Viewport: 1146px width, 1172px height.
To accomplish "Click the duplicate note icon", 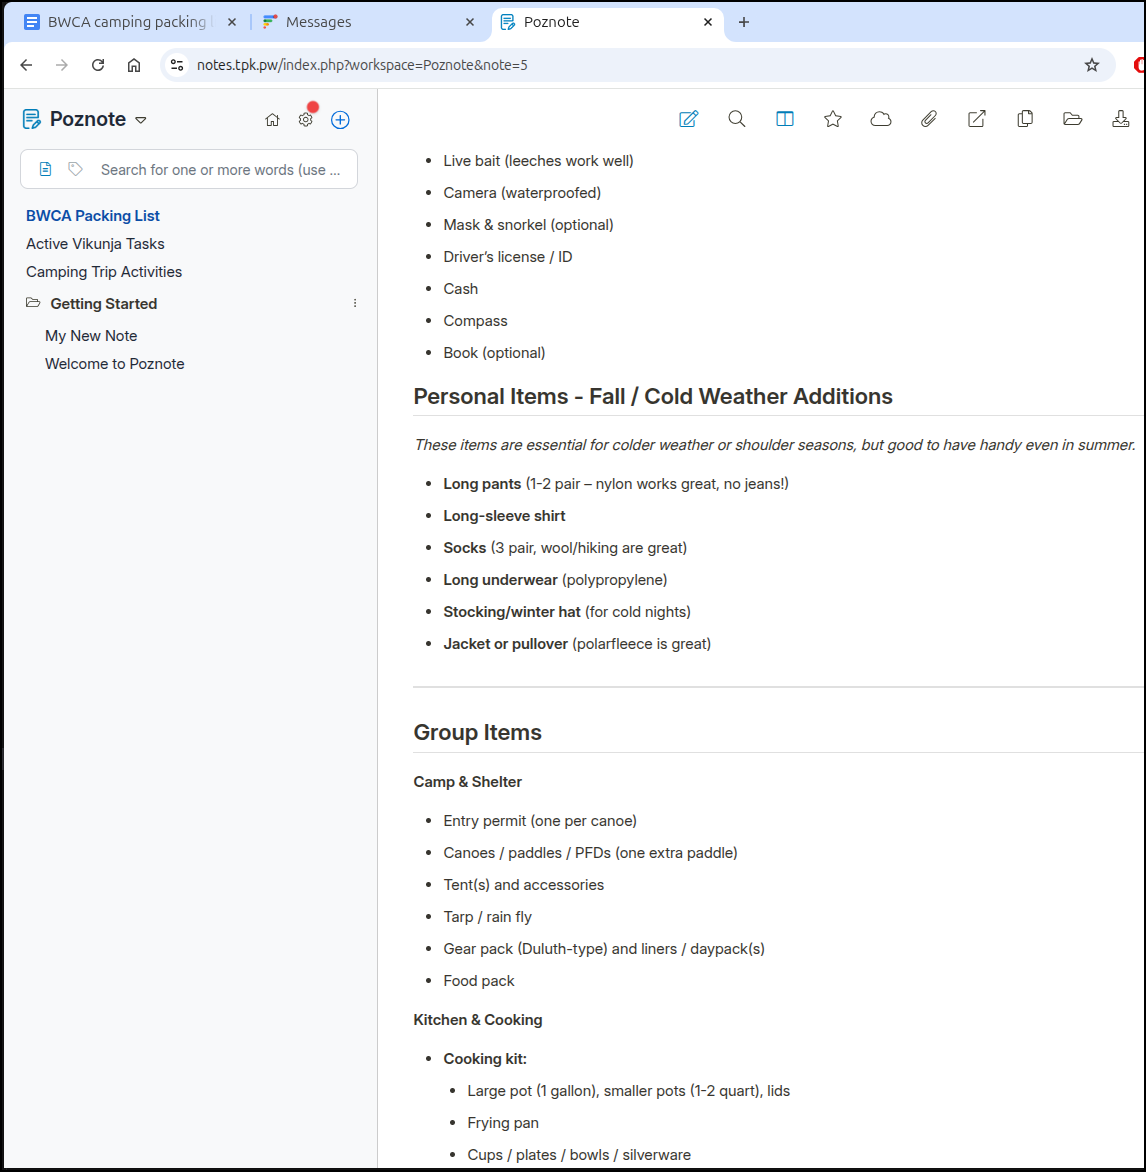I will (x=1025, y=119).
